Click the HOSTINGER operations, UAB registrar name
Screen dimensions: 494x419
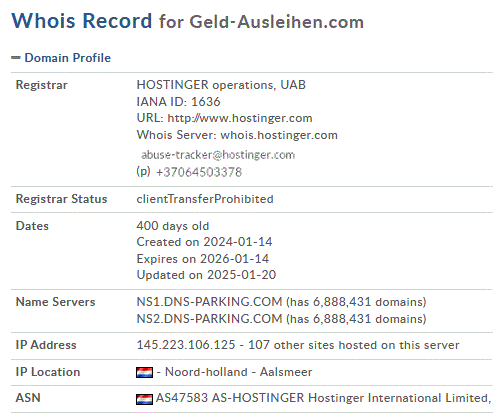tap(221, 85)
